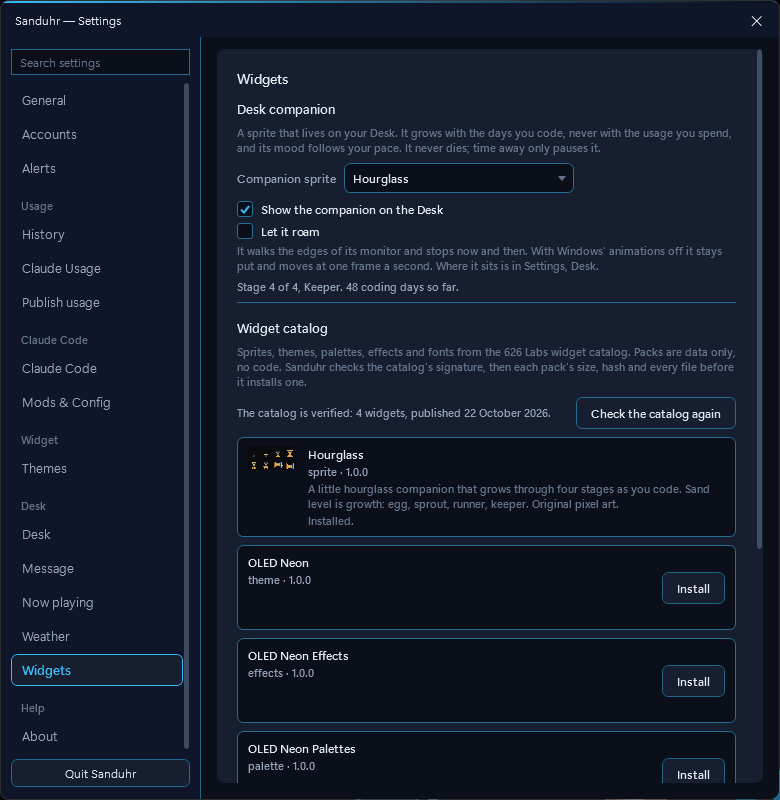The image size is (780, 800).
Task: Click the OLED Neon Effects title
Action: click(x=298, y=656)
